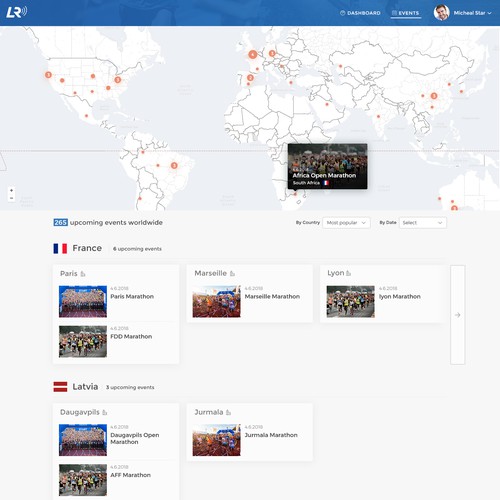Open the AFF Marathon event link
The image size is (500, 500).
pyautogui.click(x=130, y=475)
